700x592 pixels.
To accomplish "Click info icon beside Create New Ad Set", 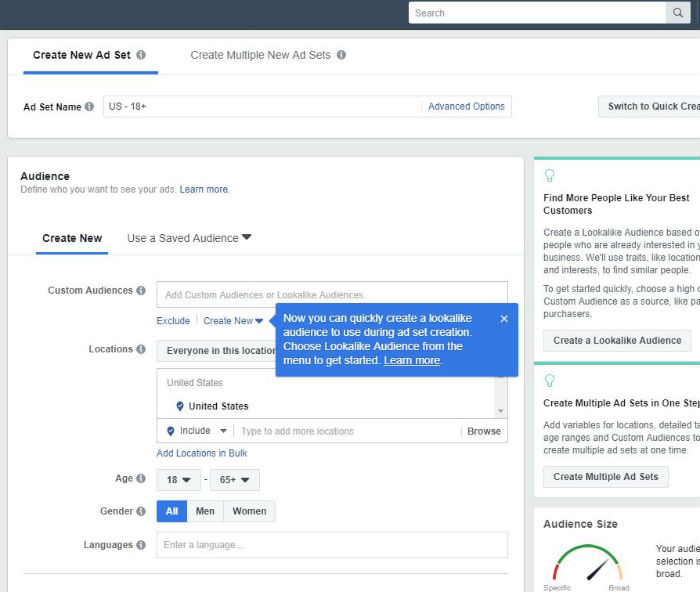I will [x=141, y=55].
